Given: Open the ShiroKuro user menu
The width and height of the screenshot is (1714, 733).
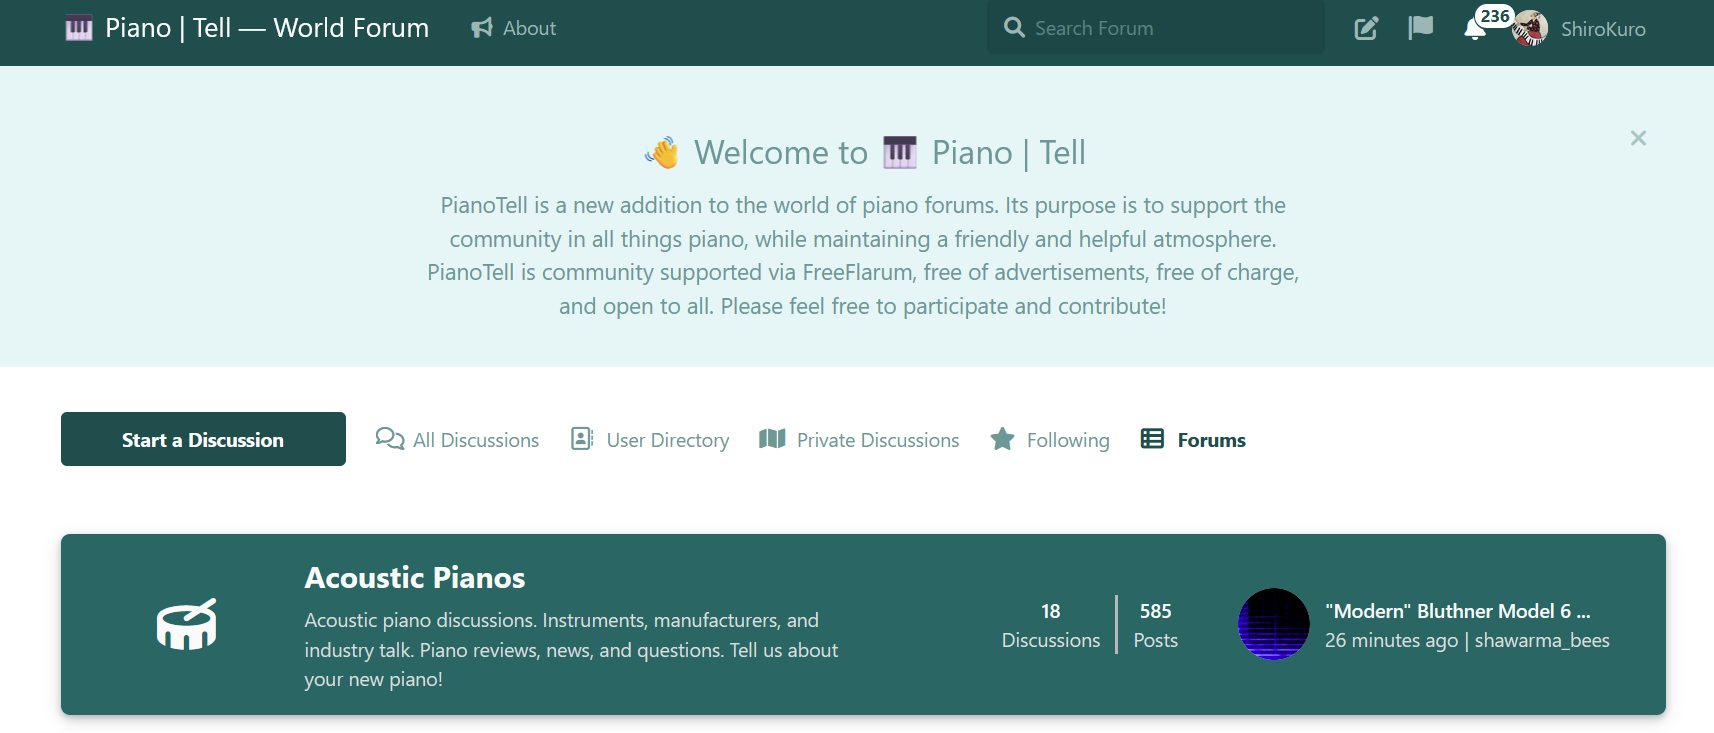Looking at the screenshot, I should 1602,29.
